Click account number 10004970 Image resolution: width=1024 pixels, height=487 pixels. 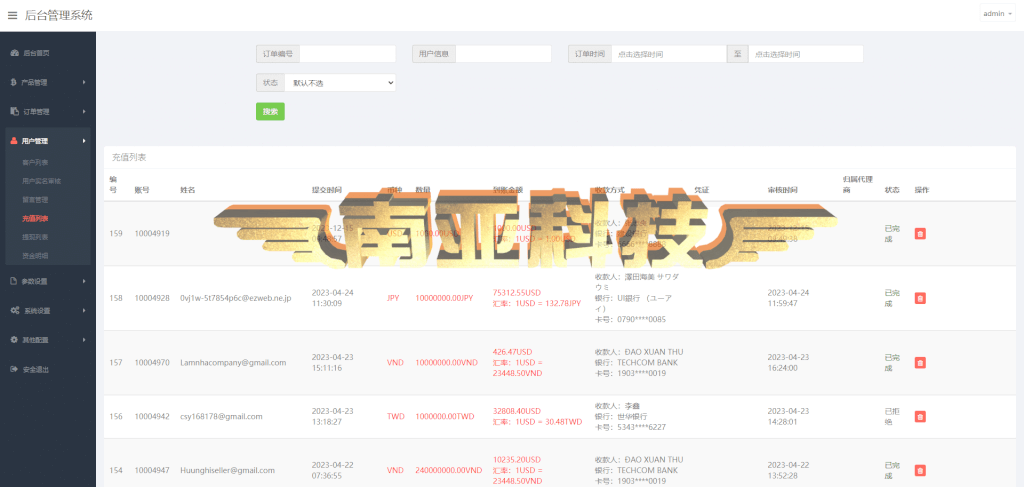pyautogui.click(x=152, y=362)
